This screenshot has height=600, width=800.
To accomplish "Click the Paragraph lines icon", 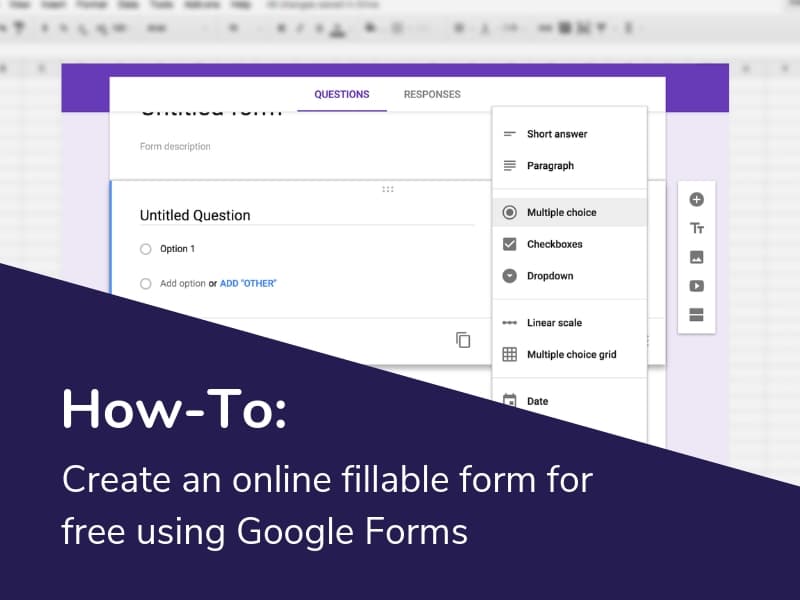I will pyautogui.click(x=510, y=166).
